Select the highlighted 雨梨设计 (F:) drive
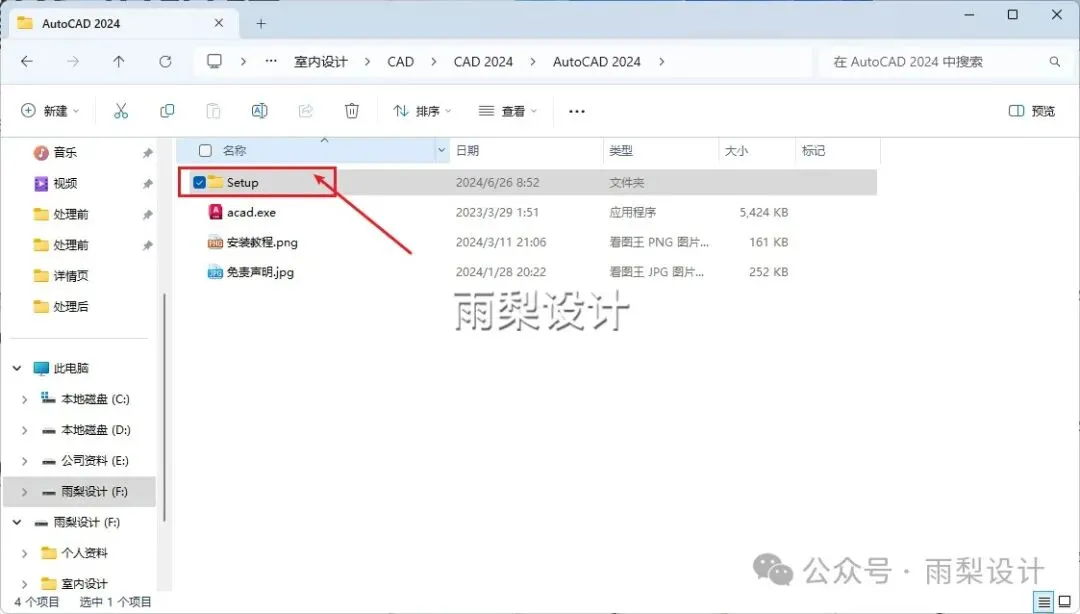This screenshot has width=1080, height=614. (x=80, y=491)
